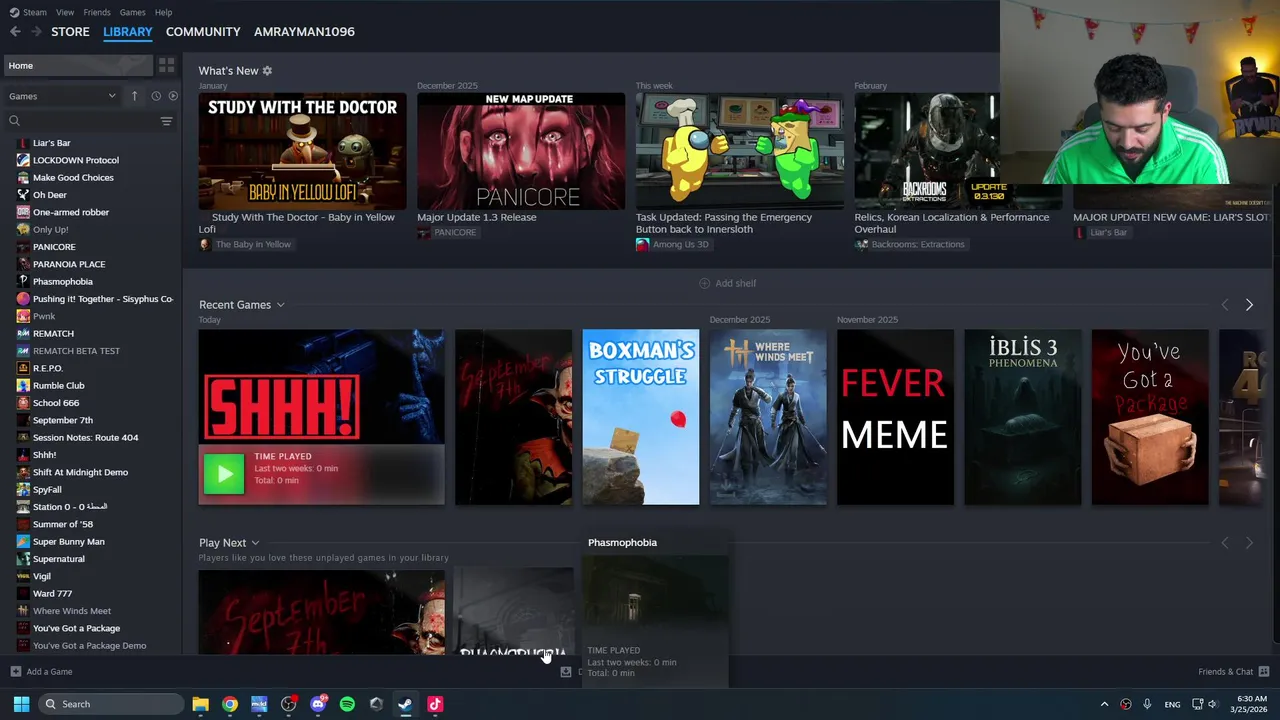Viewport: 1280px width, 720px height.
Task: Switch to the STORE tab
Action: pos(70,32)
